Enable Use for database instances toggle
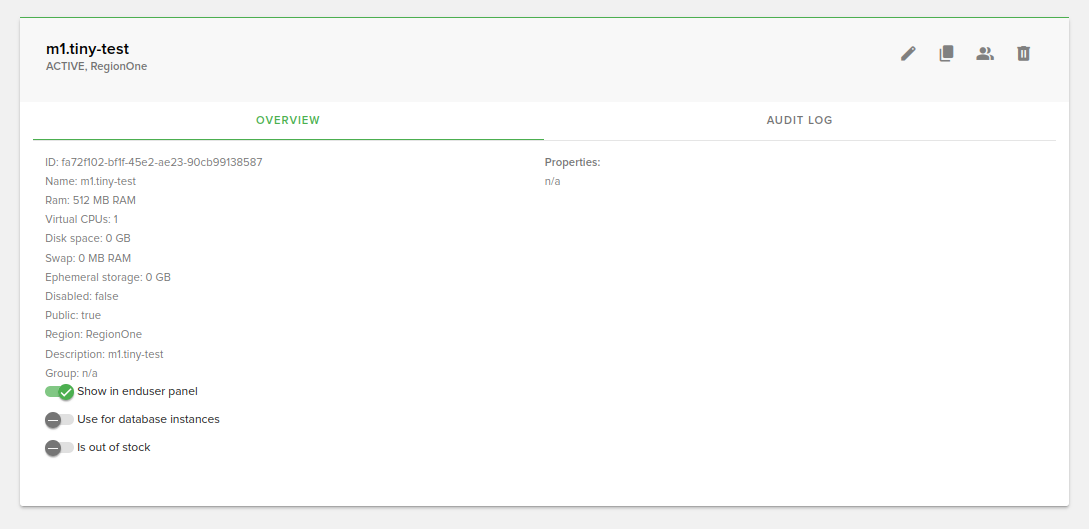This screenshot has height=529, width=1089. click(x=60, y=420)
